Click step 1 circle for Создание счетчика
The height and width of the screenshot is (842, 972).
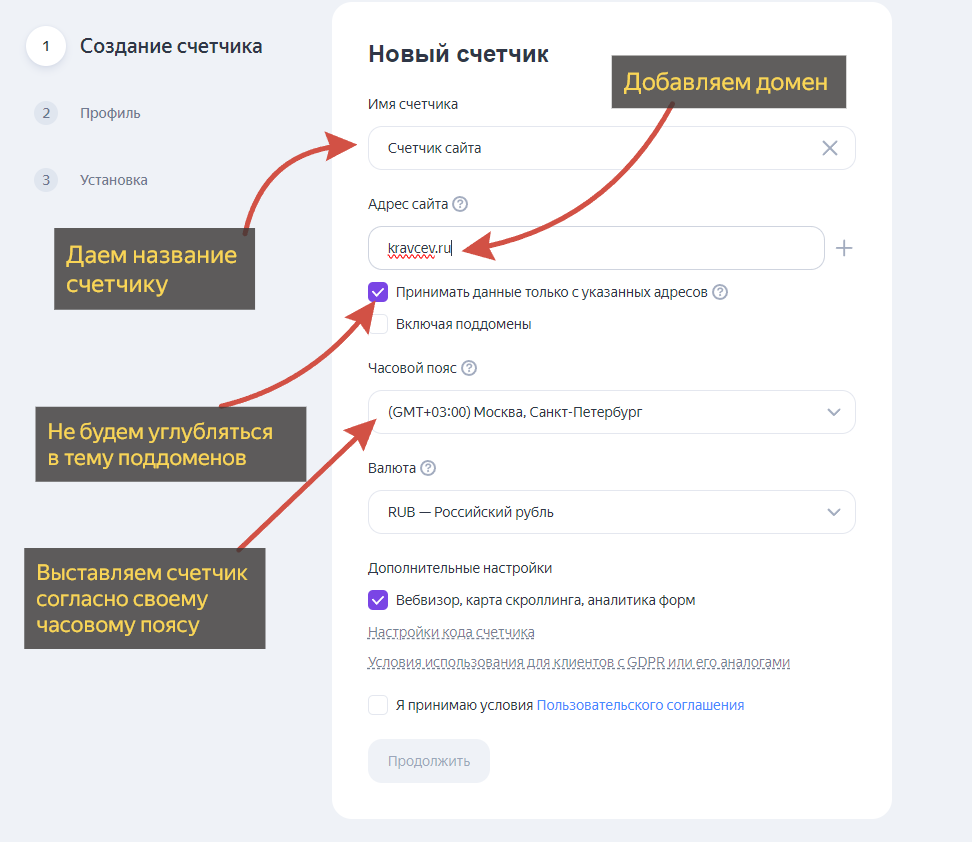pyautogui.click(x=46, y=47)
